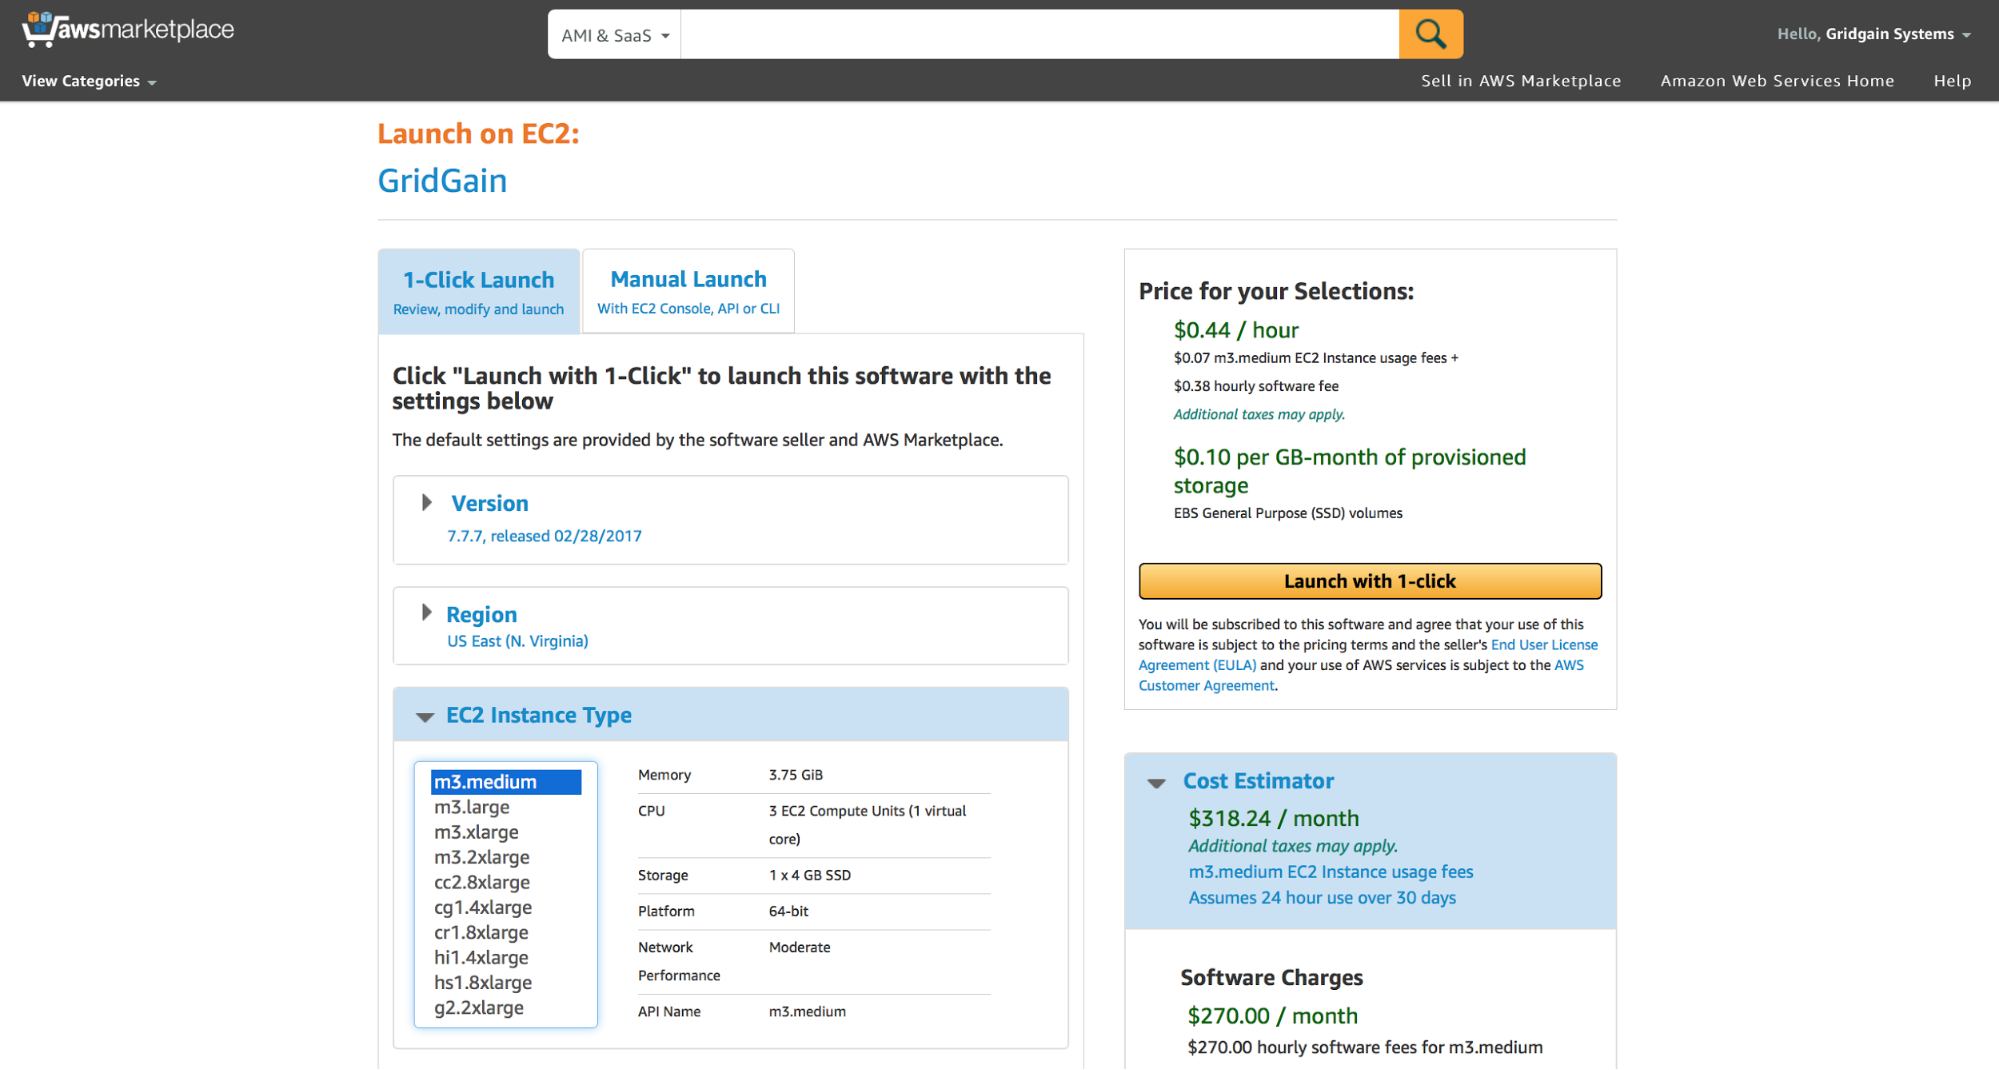Open the GridGain product title link
The image size is (1999, 1070).
(x=442, y=181)
